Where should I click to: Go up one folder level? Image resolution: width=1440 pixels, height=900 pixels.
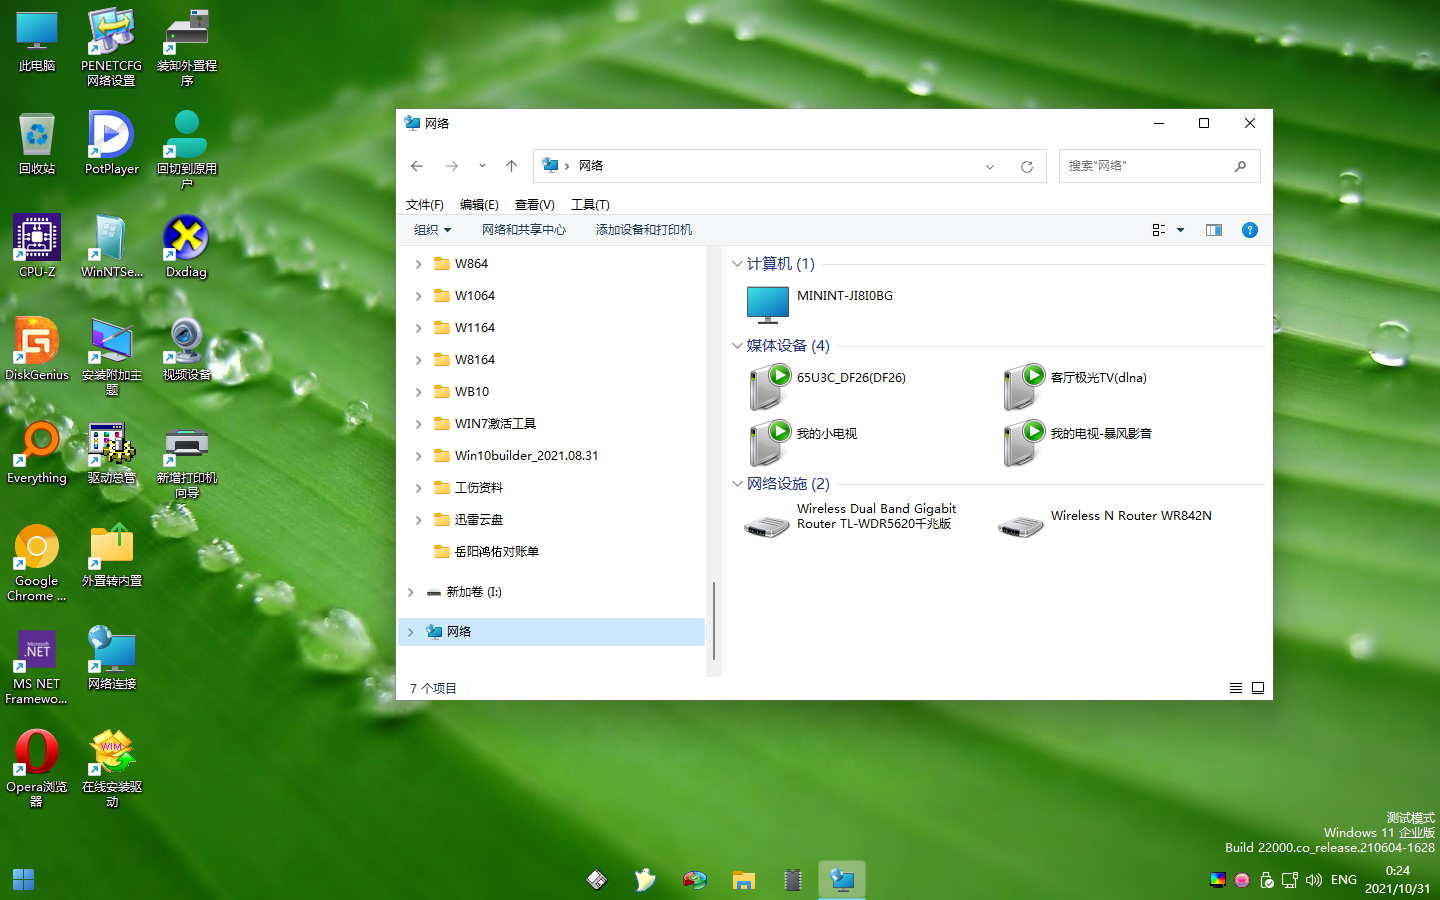511,166
